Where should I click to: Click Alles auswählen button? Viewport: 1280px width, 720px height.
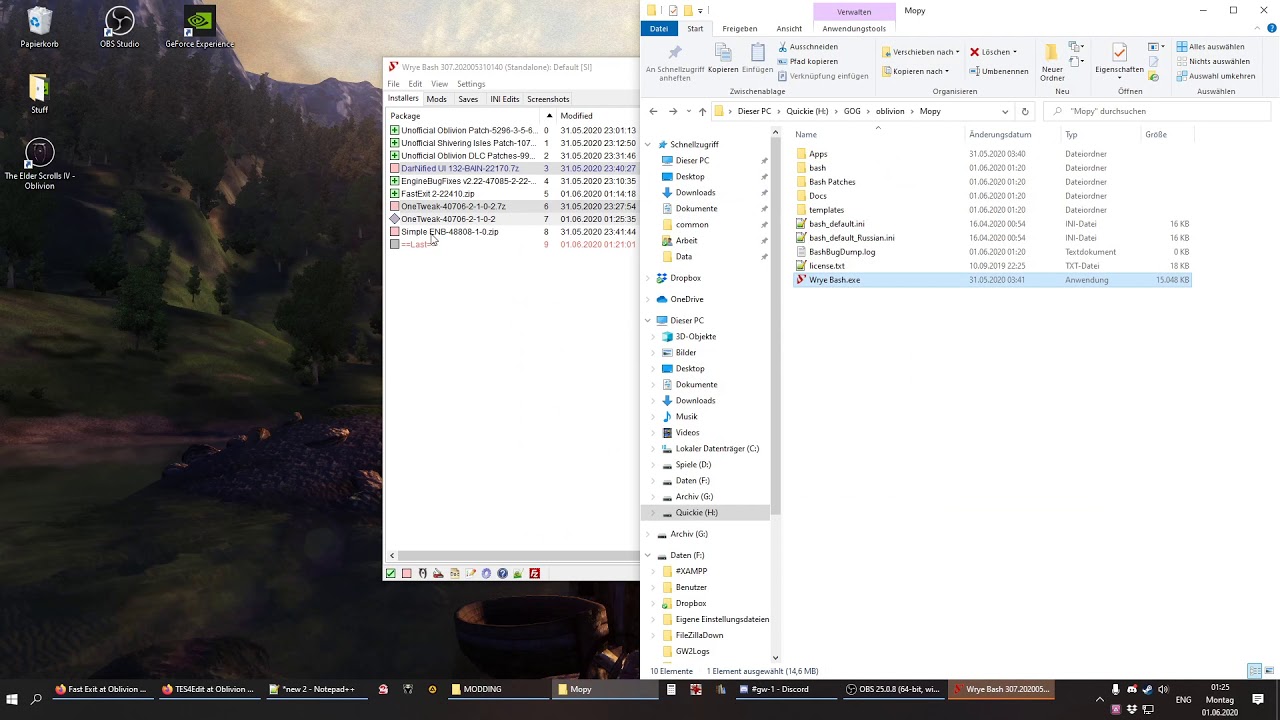[1211, 47]
